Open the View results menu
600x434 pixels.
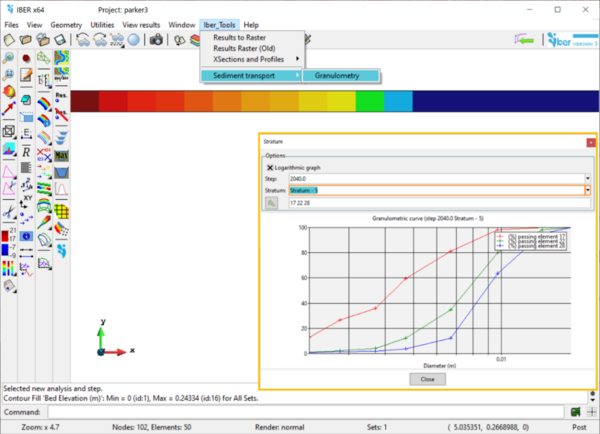143,24
